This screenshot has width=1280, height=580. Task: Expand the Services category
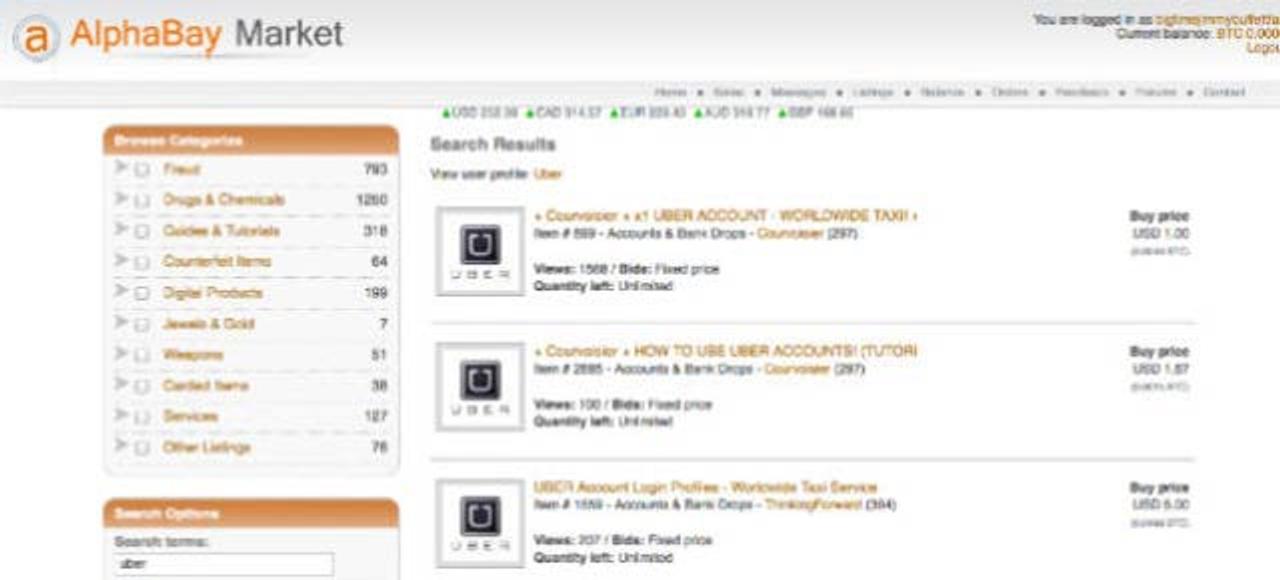[x=119, y=415]
